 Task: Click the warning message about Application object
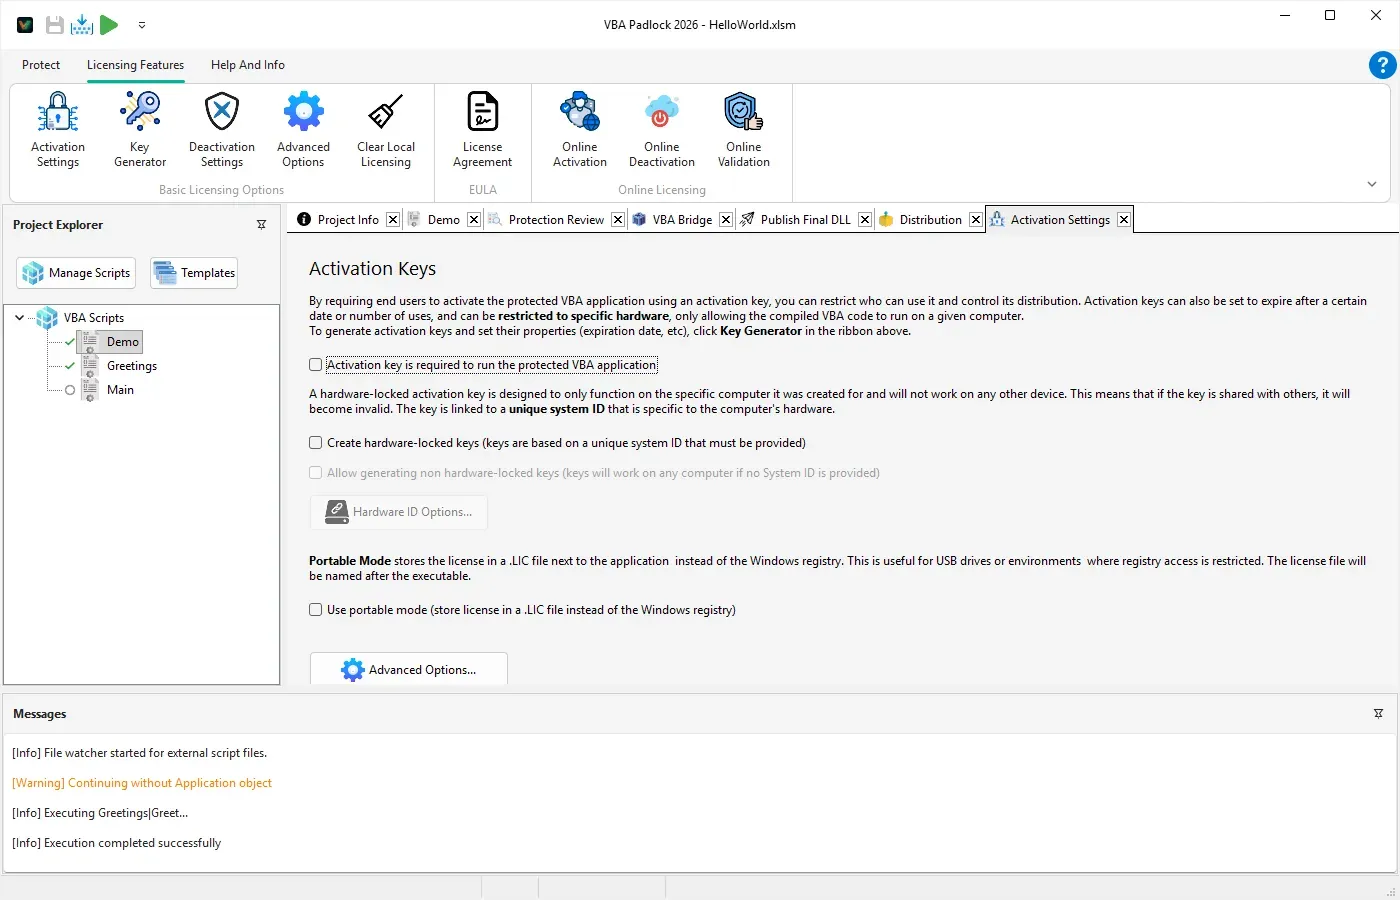(142, 783)
